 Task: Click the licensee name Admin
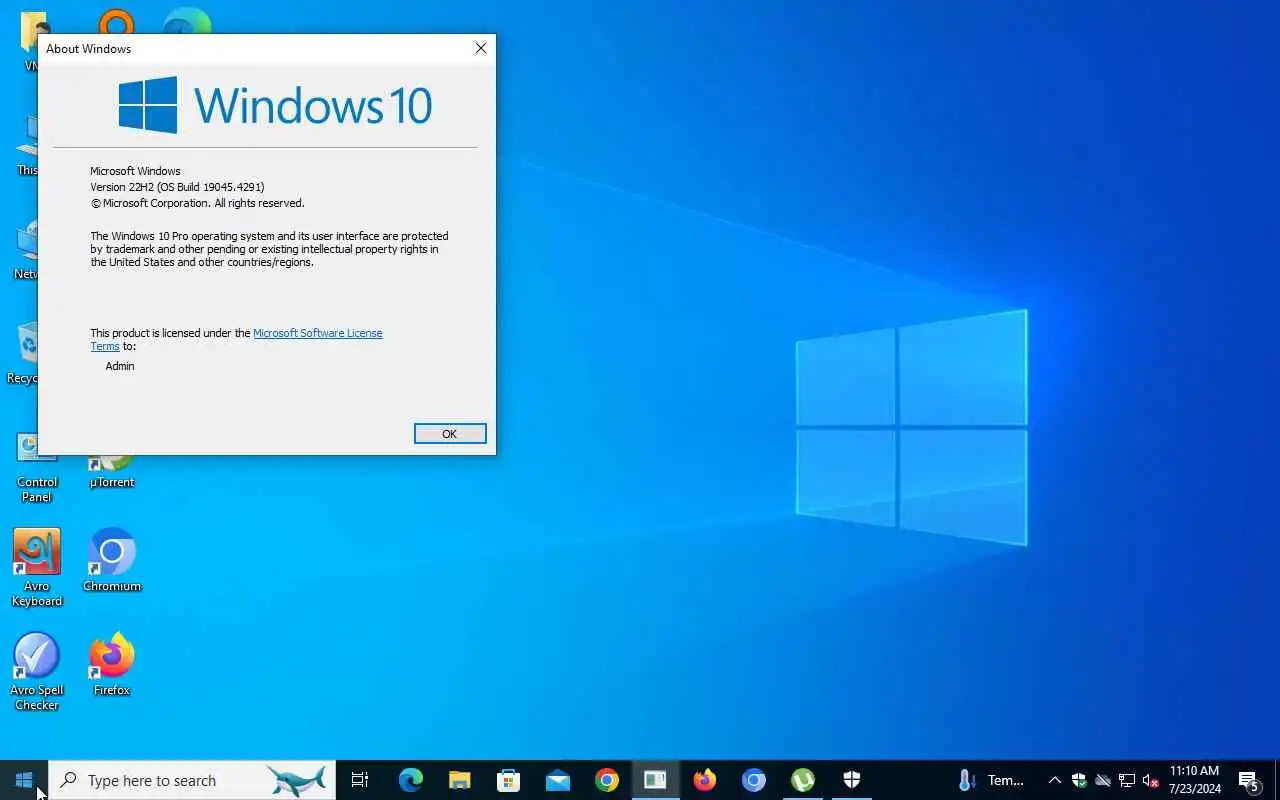click(120, 366)
